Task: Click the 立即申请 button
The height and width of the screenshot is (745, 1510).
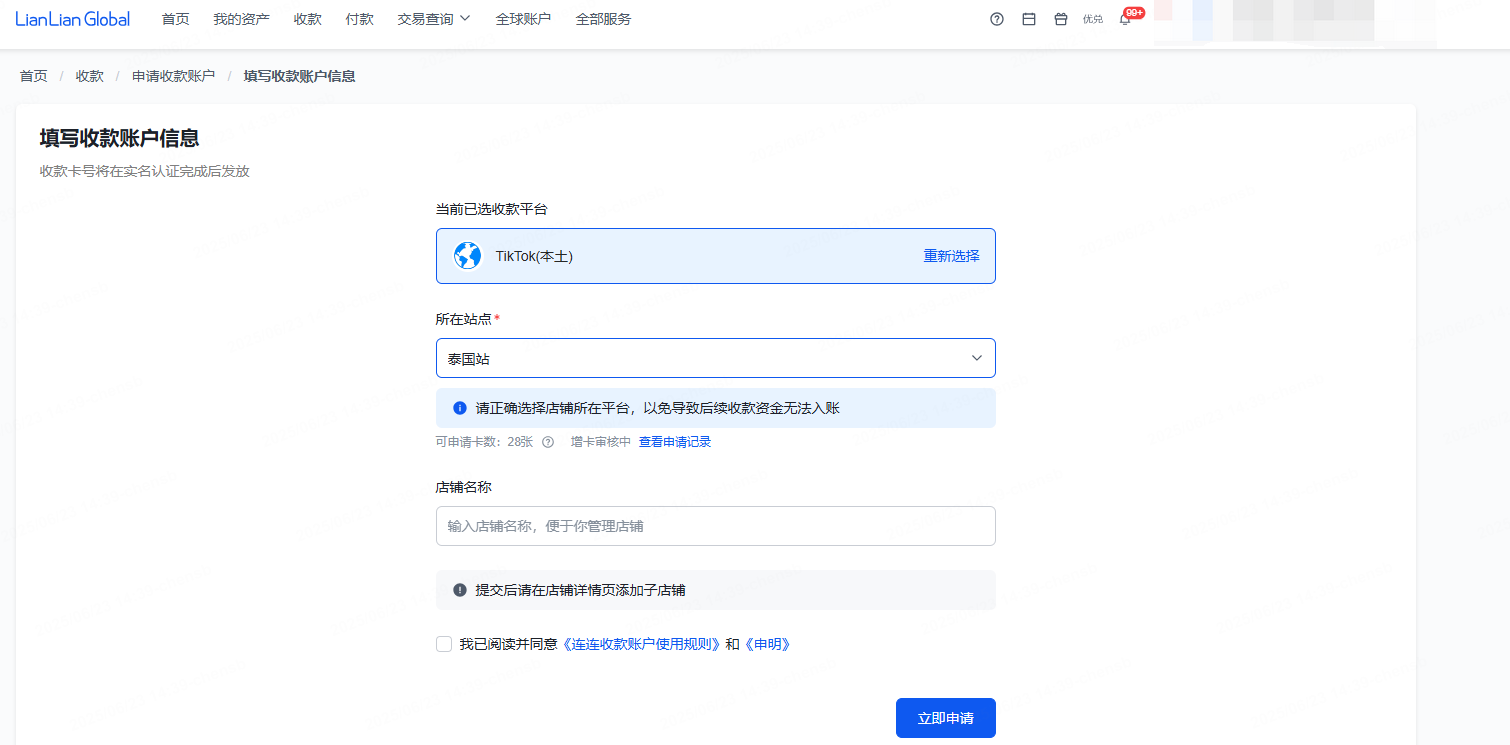Action: 946,718
